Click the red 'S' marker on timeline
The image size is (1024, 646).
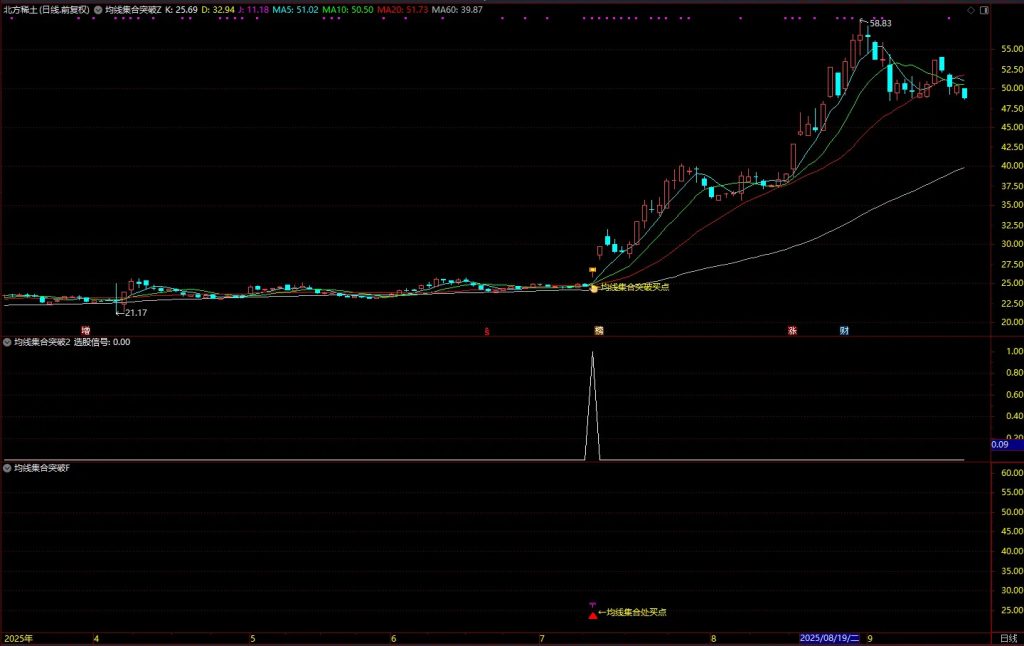pyautogui.click(x=487, y=330)
